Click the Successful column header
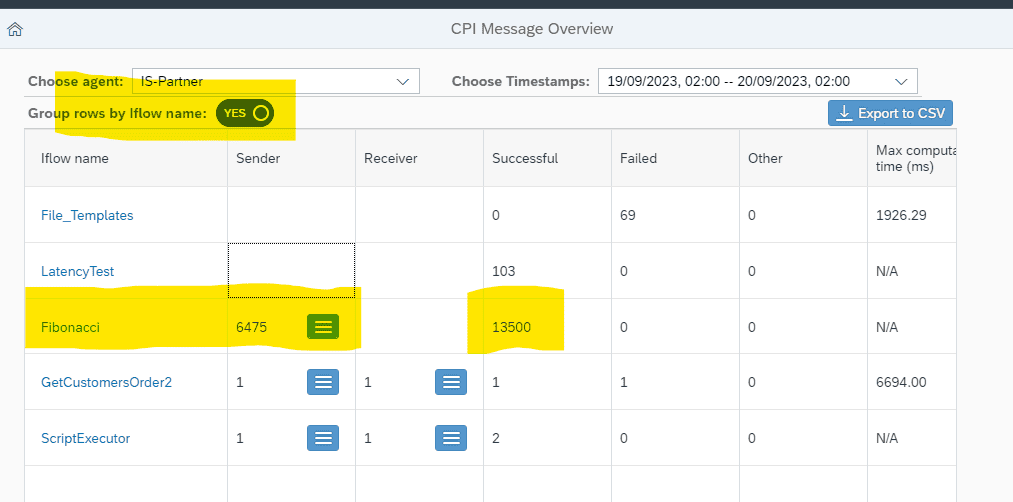This screenshot has width=1013, height=502. click(547, 158)
